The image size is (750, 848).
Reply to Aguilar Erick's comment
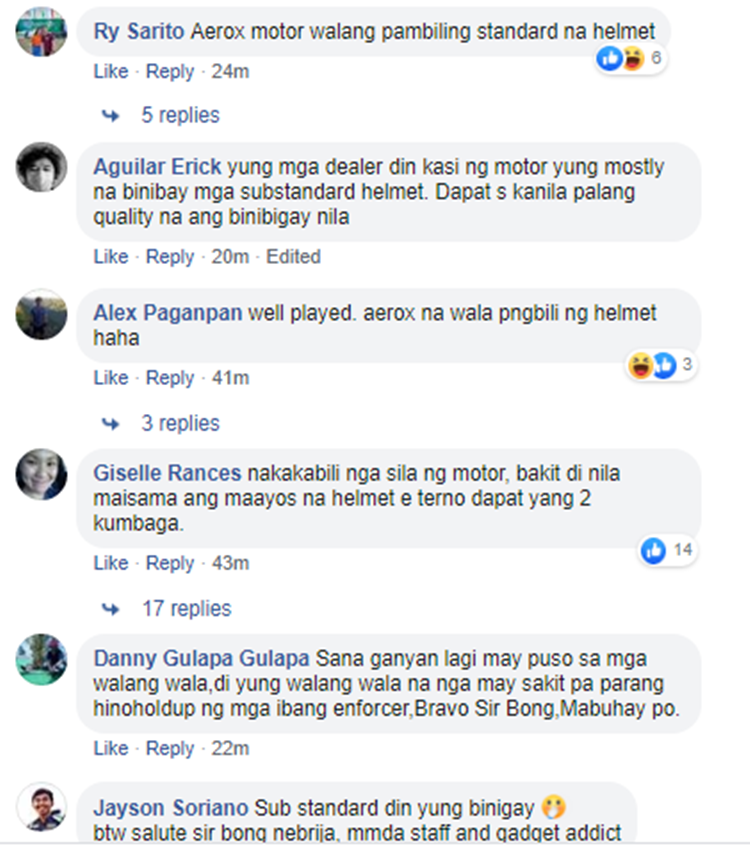click(x=170, y=256)
